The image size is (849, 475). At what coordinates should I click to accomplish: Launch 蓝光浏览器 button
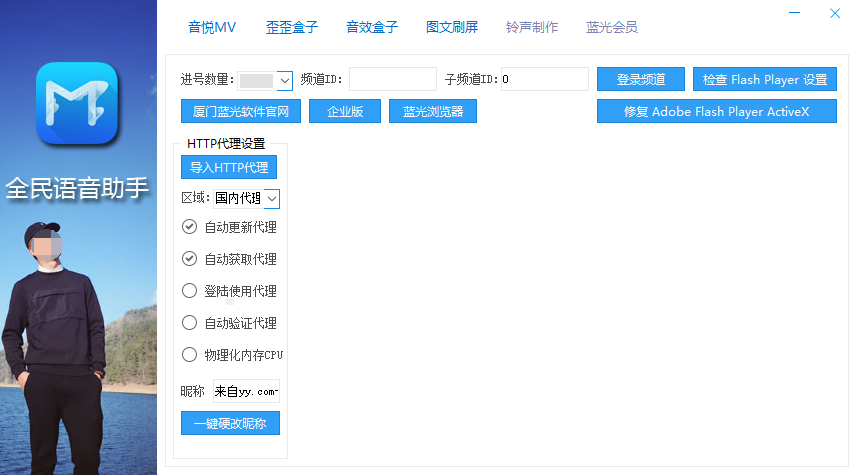click(x=433, y=111)
